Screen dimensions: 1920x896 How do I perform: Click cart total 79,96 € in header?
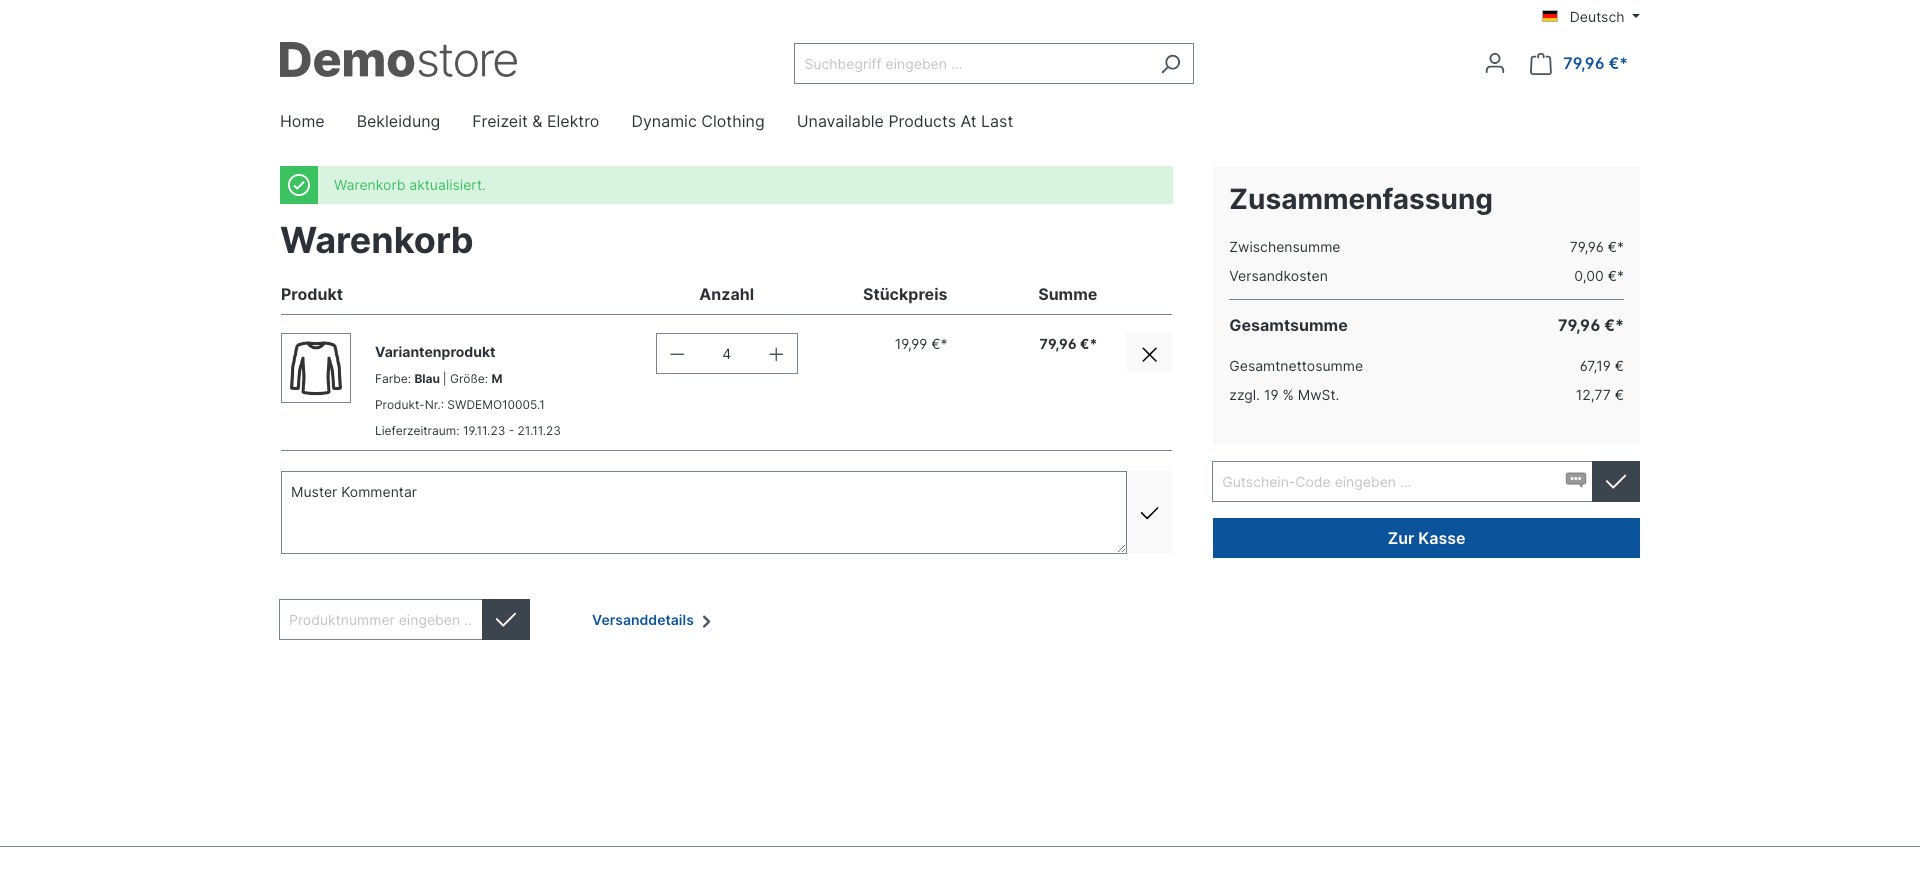tap(1595, 64)
